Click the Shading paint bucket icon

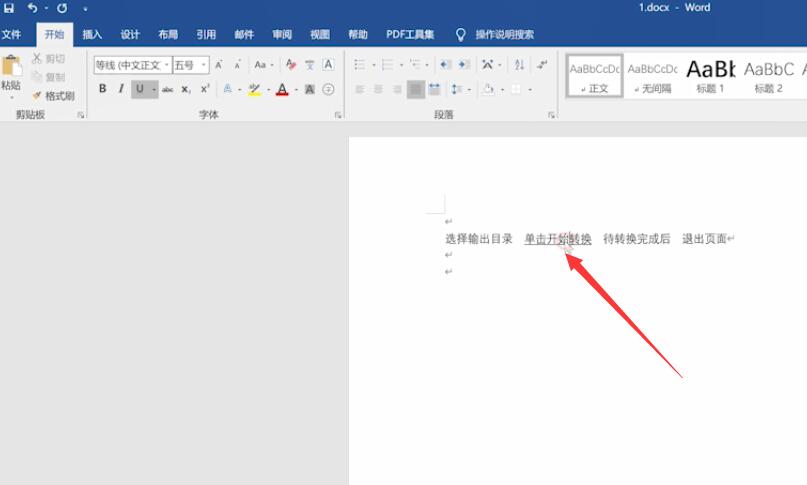coord(488,90)
